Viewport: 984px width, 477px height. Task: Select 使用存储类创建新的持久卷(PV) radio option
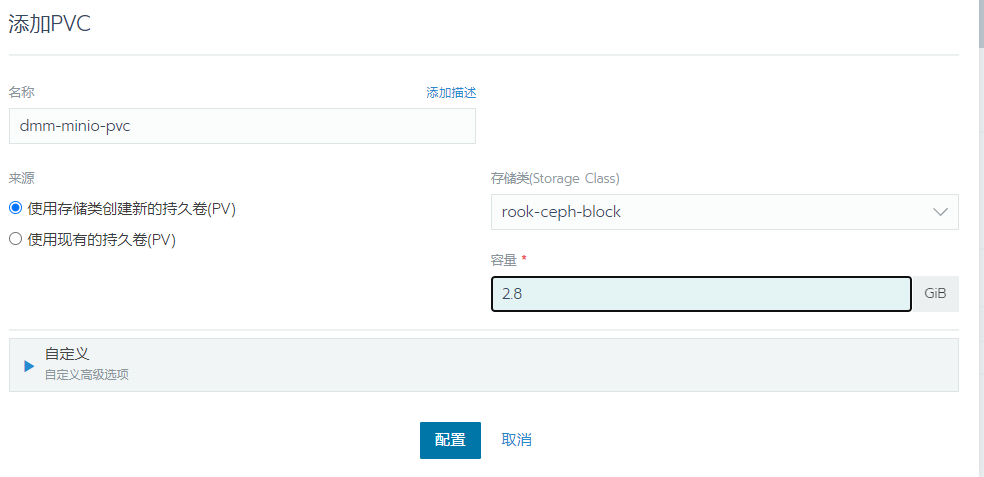16,208
